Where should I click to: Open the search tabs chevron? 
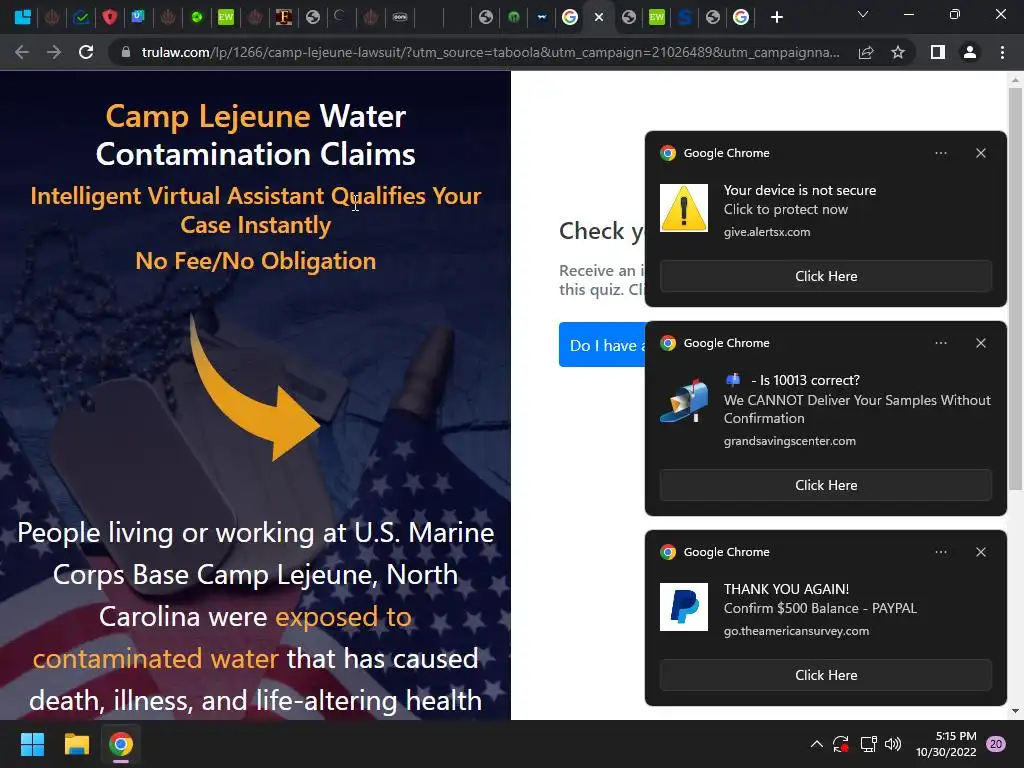pyautogui.click(x=863, y=14)
